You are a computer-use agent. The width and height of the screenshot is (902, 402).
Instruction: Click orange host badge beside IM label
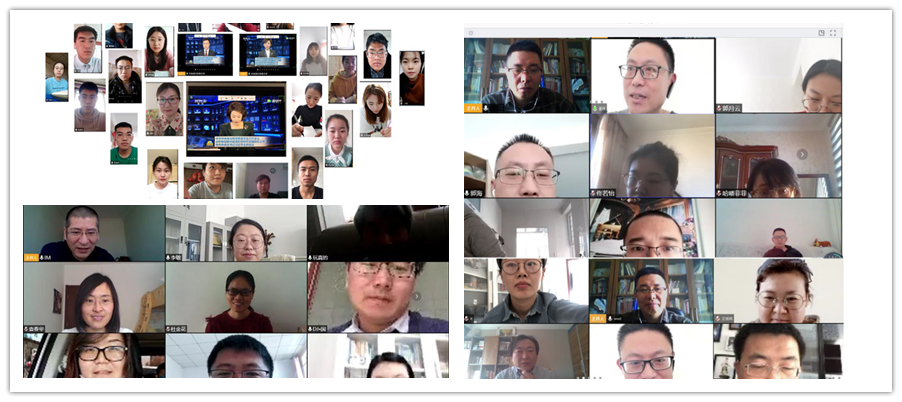(x=31, y=257)
